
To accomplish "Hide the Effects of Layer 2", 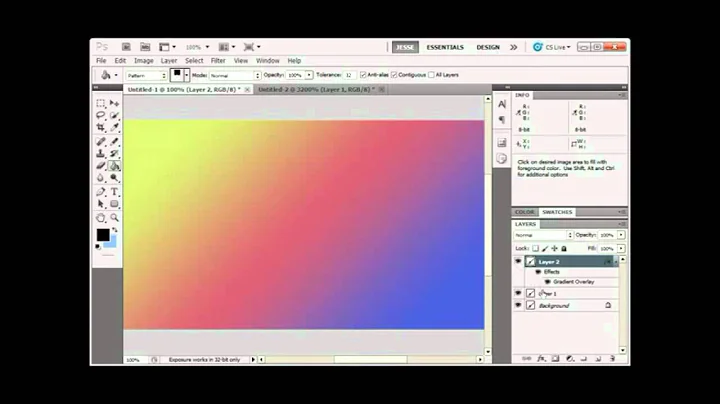I will pos(538,272).
